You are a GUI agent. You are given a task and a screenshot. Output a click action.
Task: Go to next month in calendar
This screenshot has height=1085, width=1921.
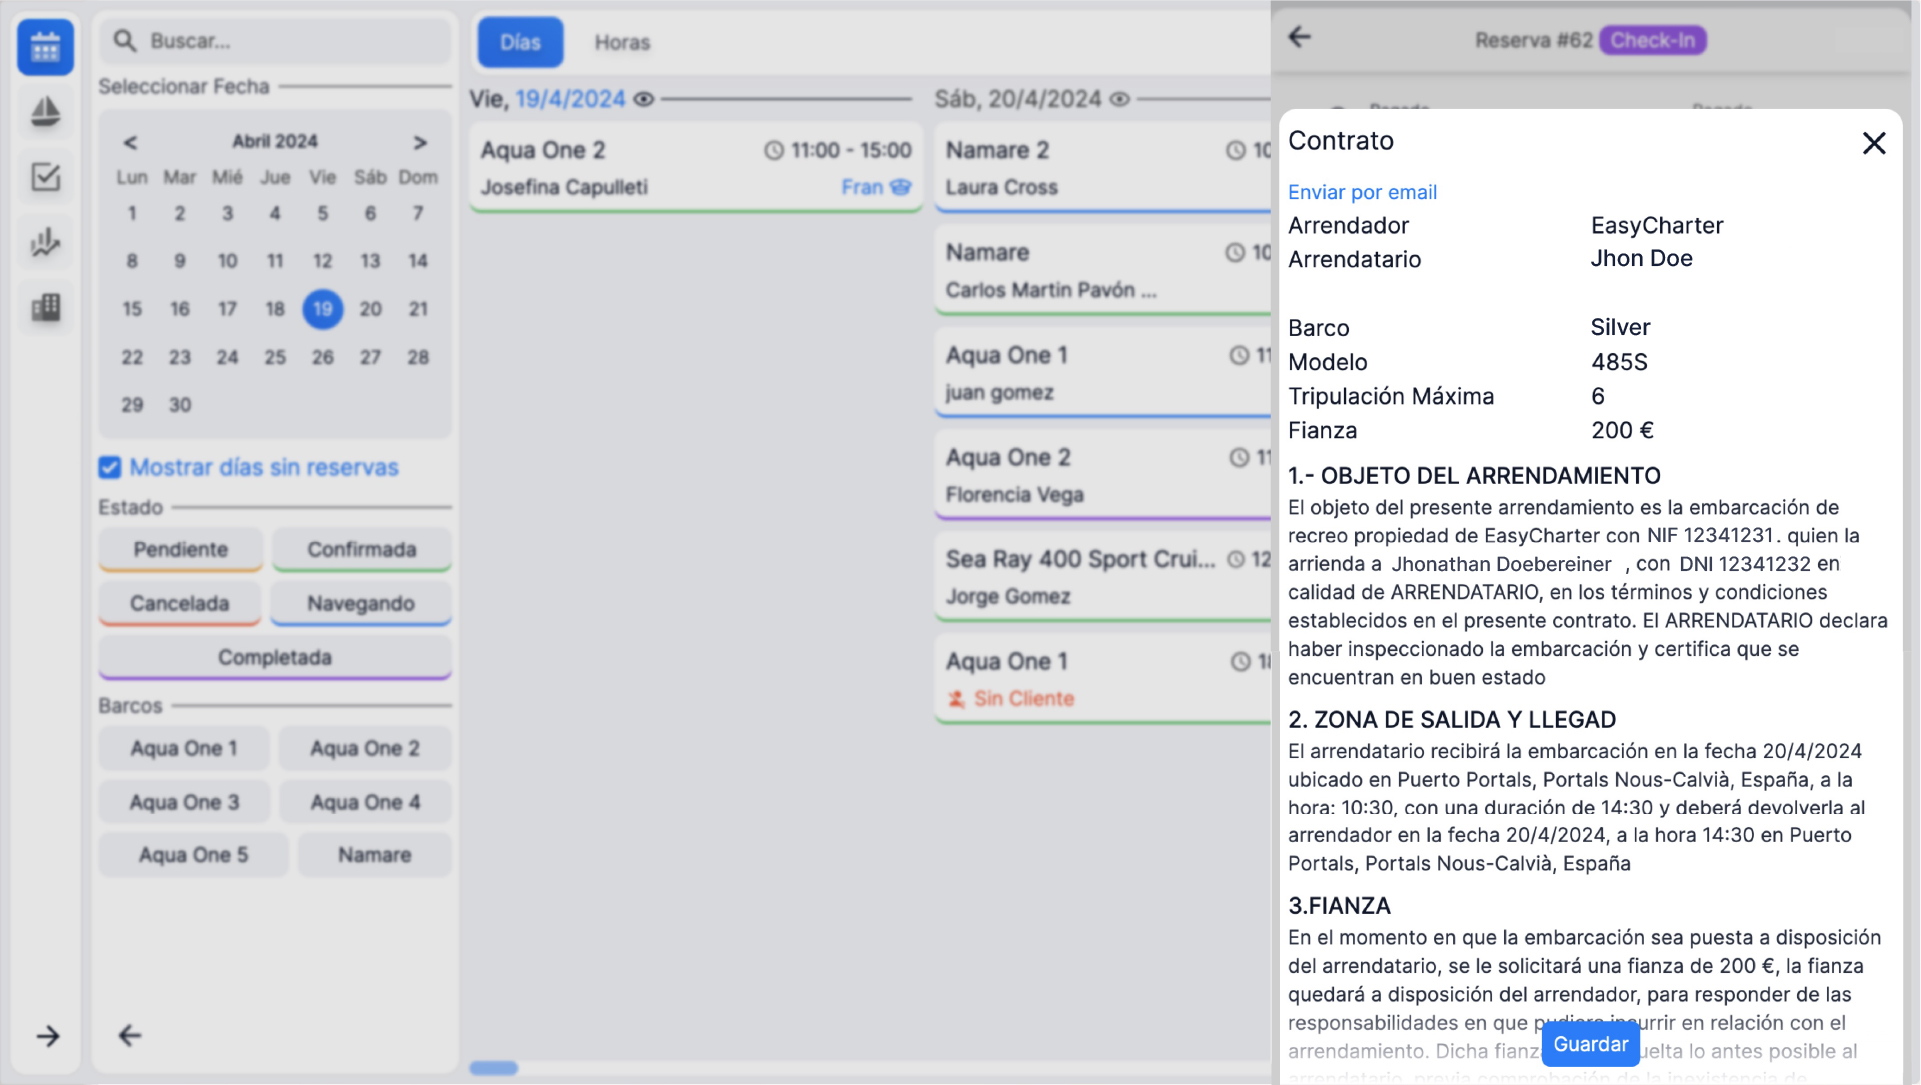[420, 142]
